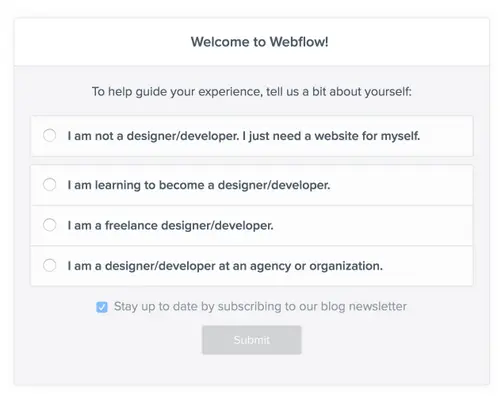500x401 pixels.
Task: Choose the freelance designer/developer radio circle
Action: point(50,225)
